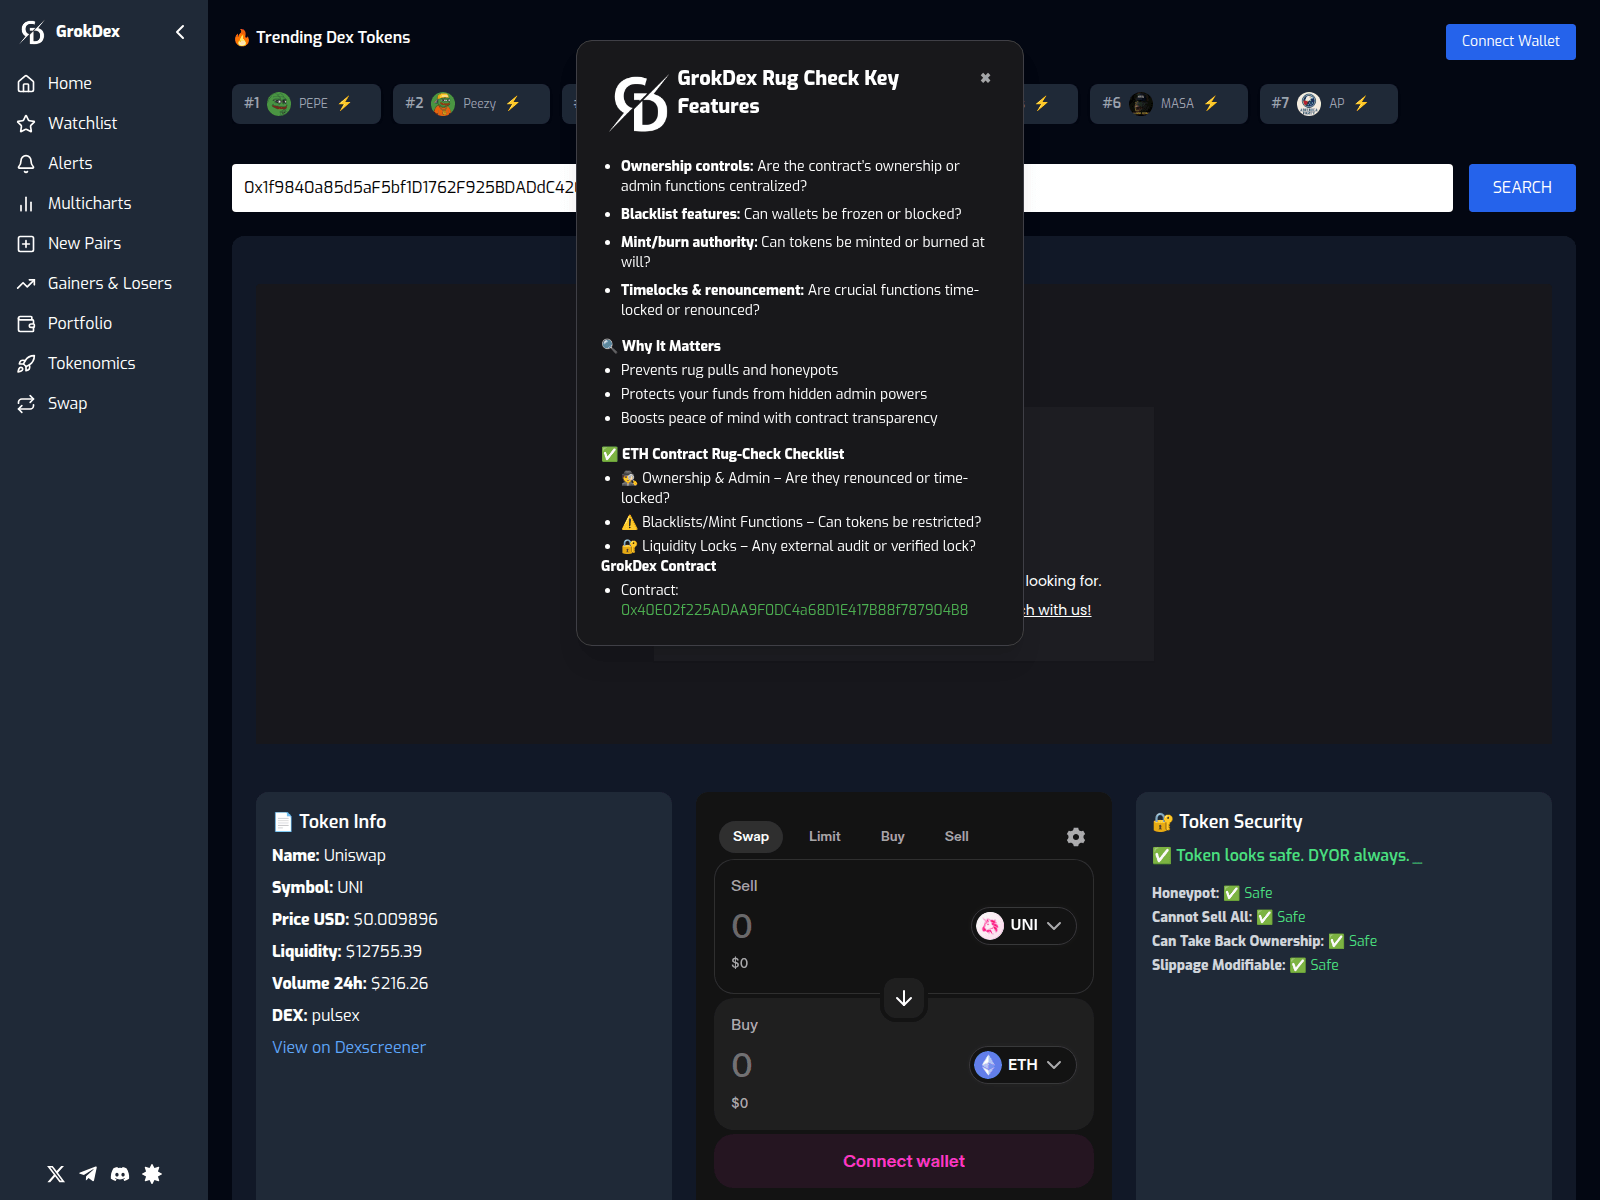Viewport: 1600px width, 1200px height.
Task: Click the Trending Dex Tokens heading
Action: click(x=322, y=37)
